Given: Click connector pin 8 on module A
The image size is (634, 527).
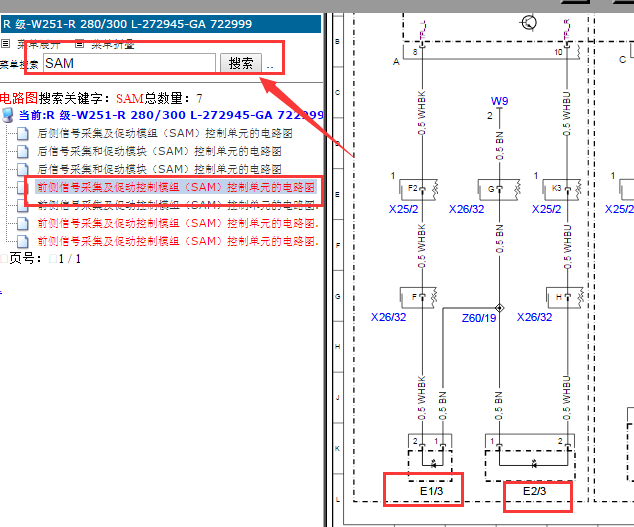Looking at the screenshot, I should 415,52.
